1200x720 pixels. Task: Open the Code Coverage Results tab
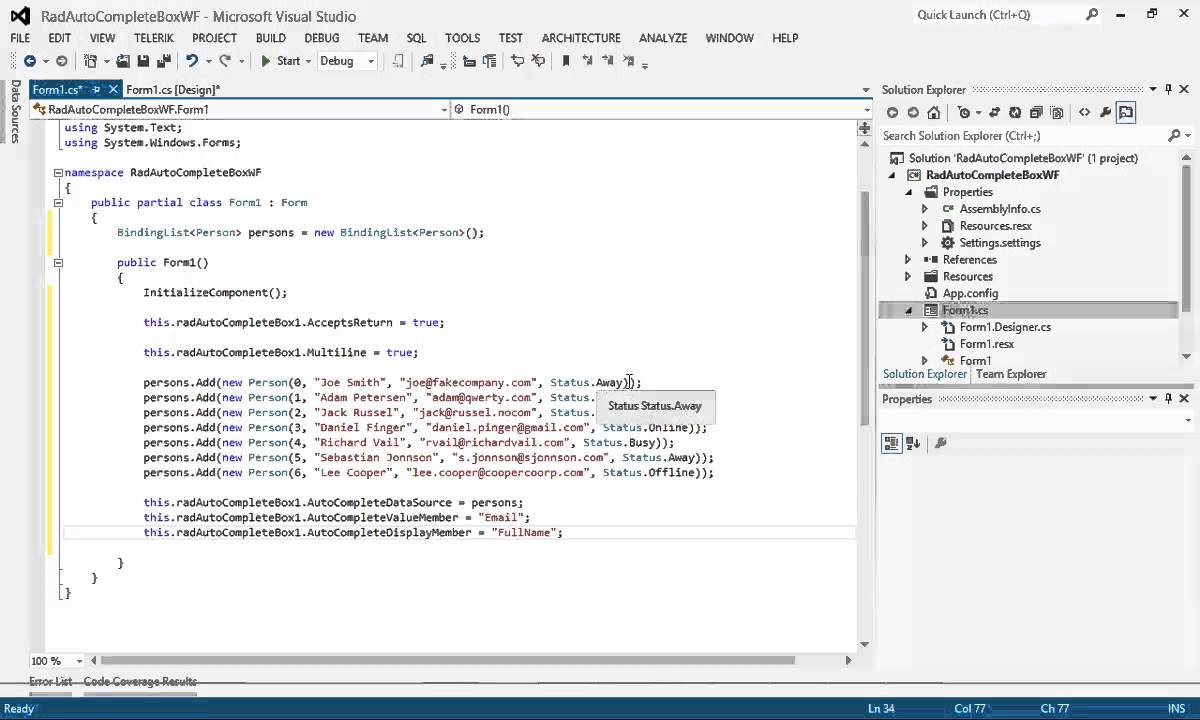140,682
